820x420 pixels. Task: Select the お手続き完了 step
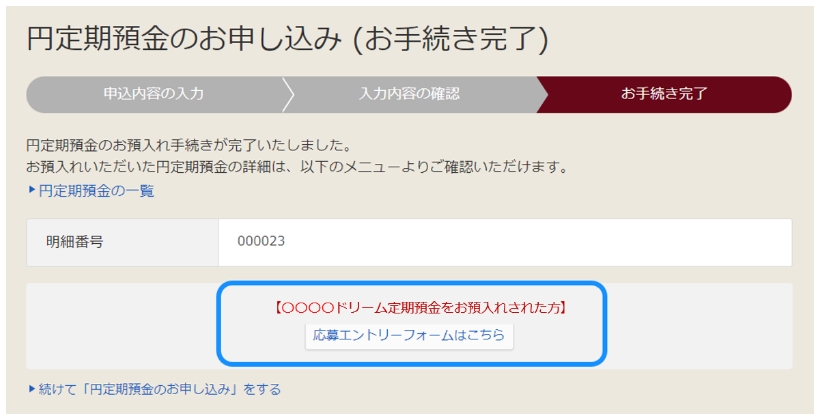pyautogui.click(x=664, y=94)
